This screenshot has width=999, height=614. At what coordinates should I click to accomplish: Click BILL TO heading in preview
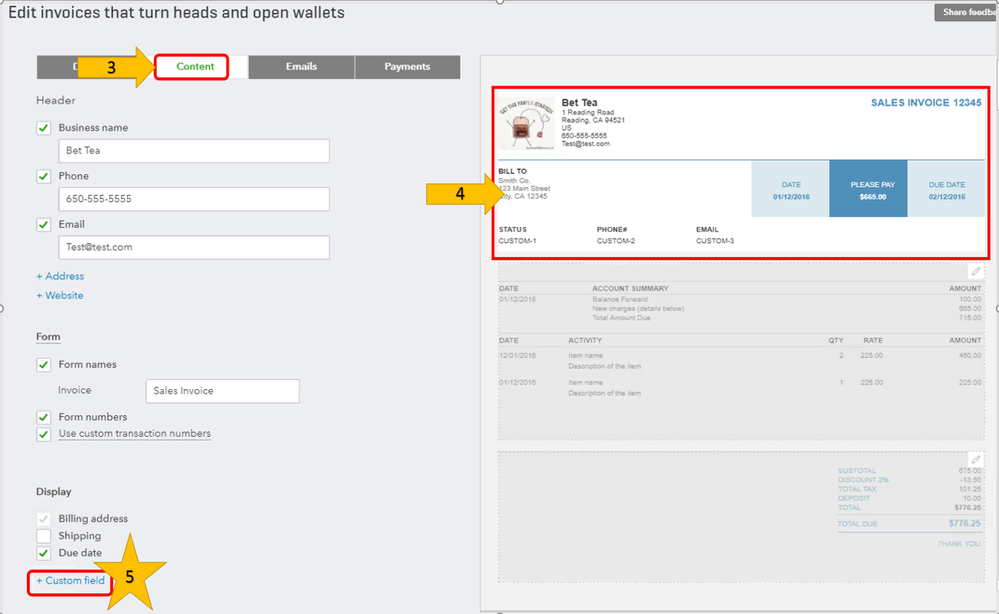click(512, 171)
